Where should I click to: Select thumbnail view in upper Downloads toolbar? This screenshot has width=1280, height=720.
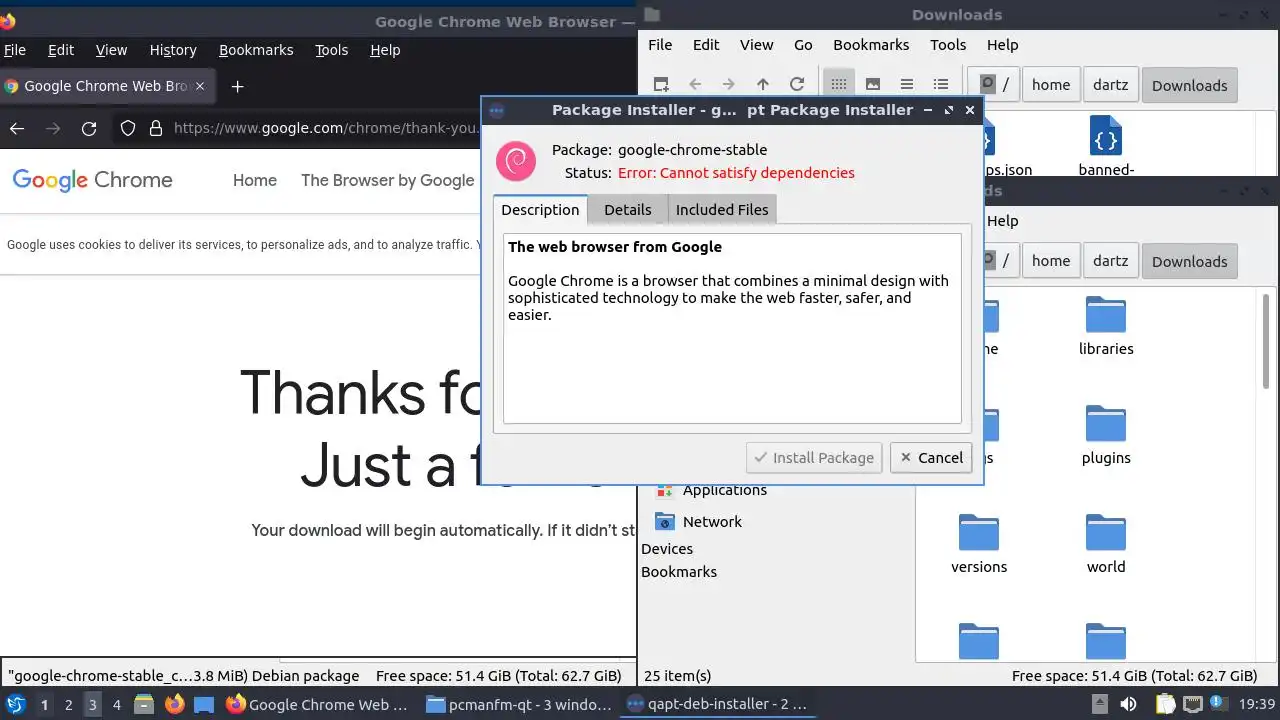(873, 85)
